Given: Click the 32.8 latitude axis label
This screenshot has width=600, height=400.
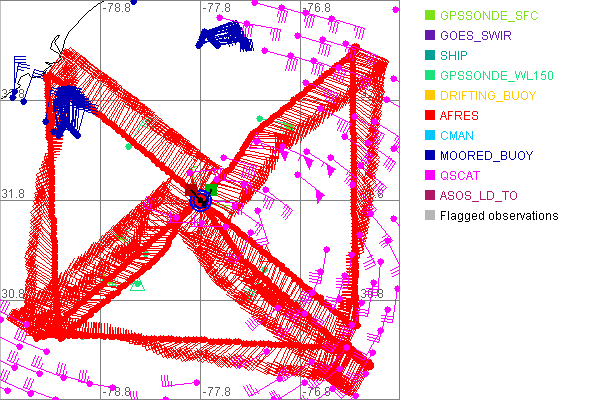Looking at the screenshot, I should pyautogui.click(x=12, y=93).
